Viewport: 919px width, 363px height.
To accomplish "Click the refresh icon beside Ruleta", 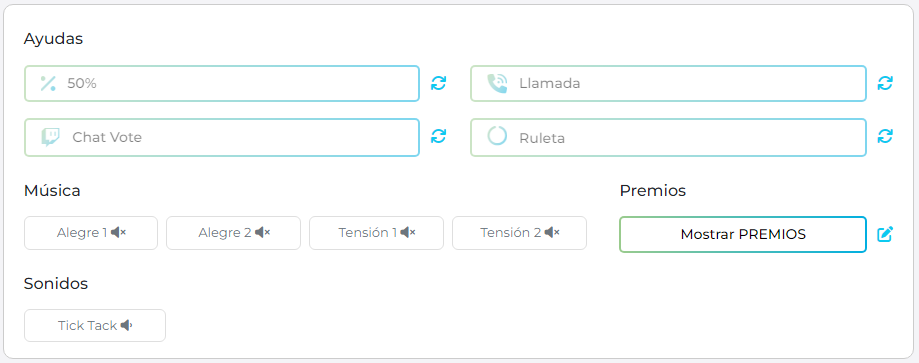I will pyautogui.click(x=885, y=136).
